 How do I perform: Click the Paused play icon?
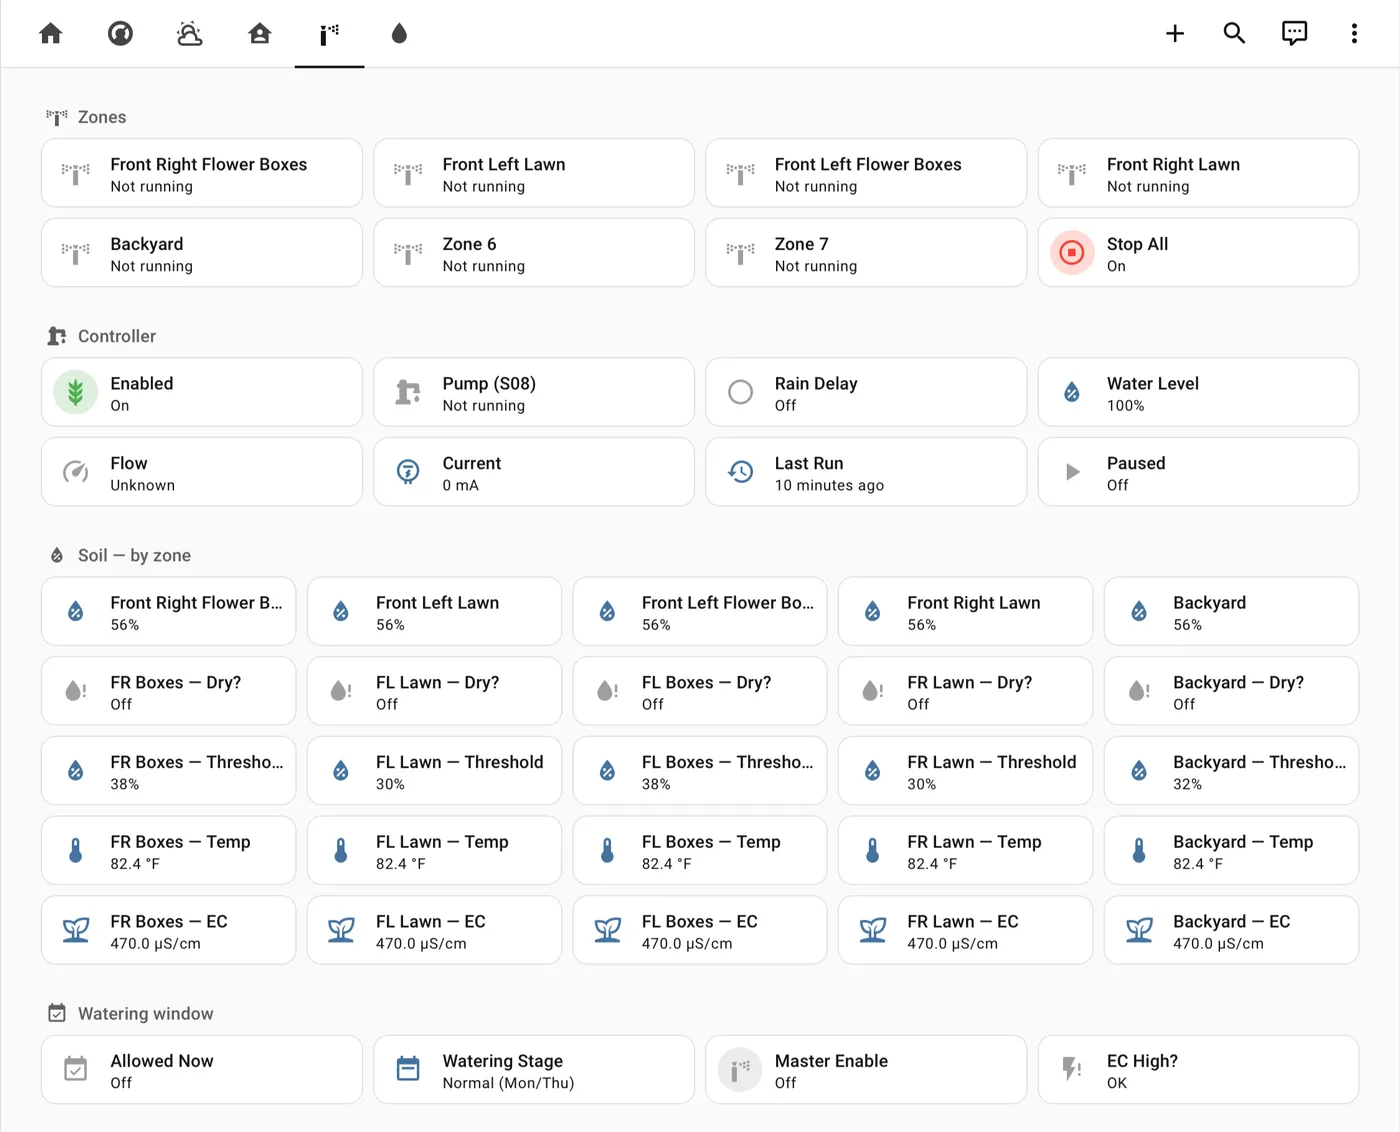click(x=1072, y=472)
